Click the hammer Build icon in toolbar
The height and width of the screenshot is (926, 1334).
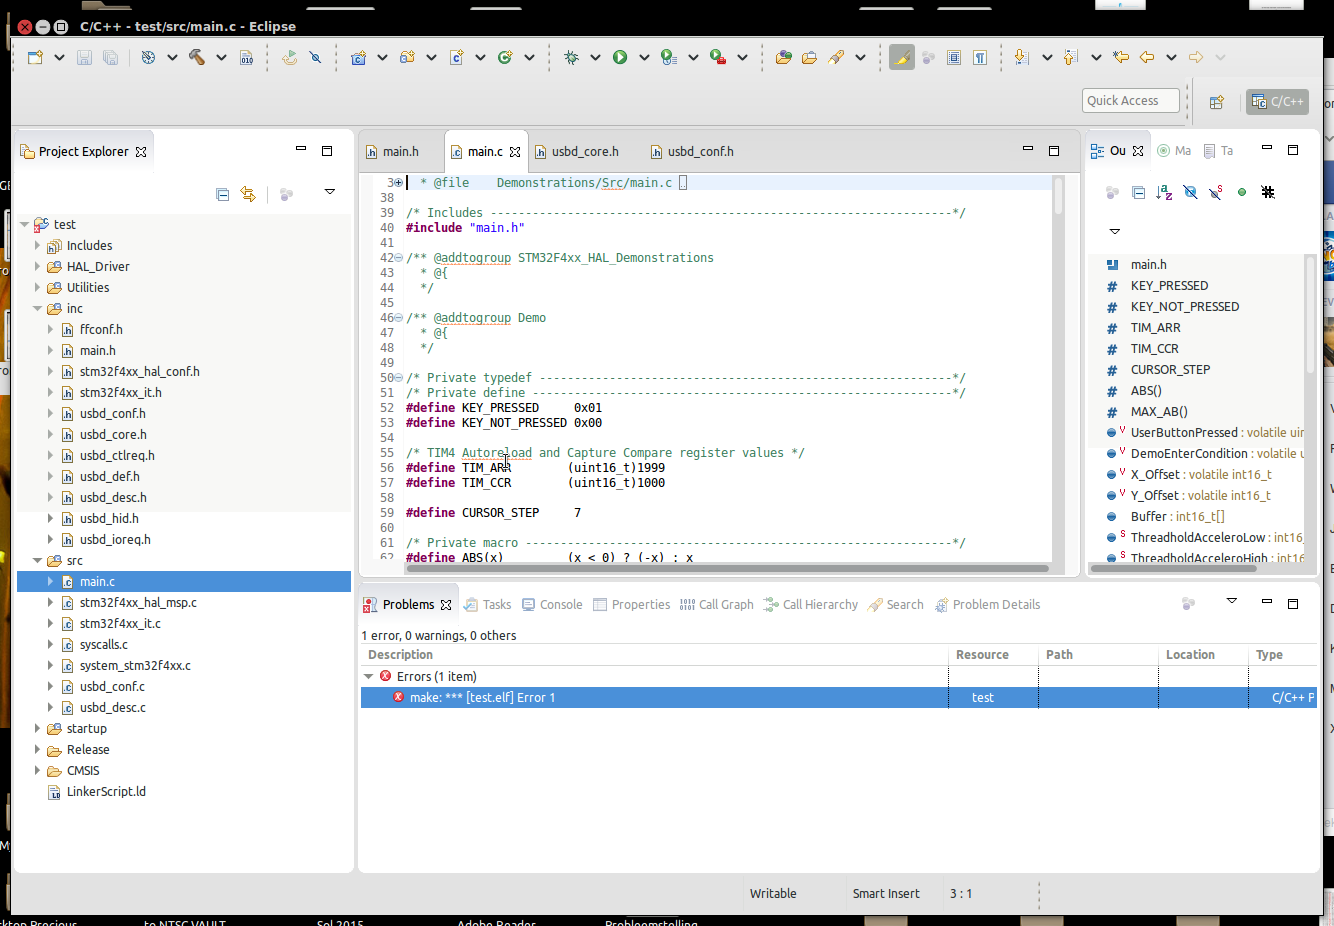[197, 58]
